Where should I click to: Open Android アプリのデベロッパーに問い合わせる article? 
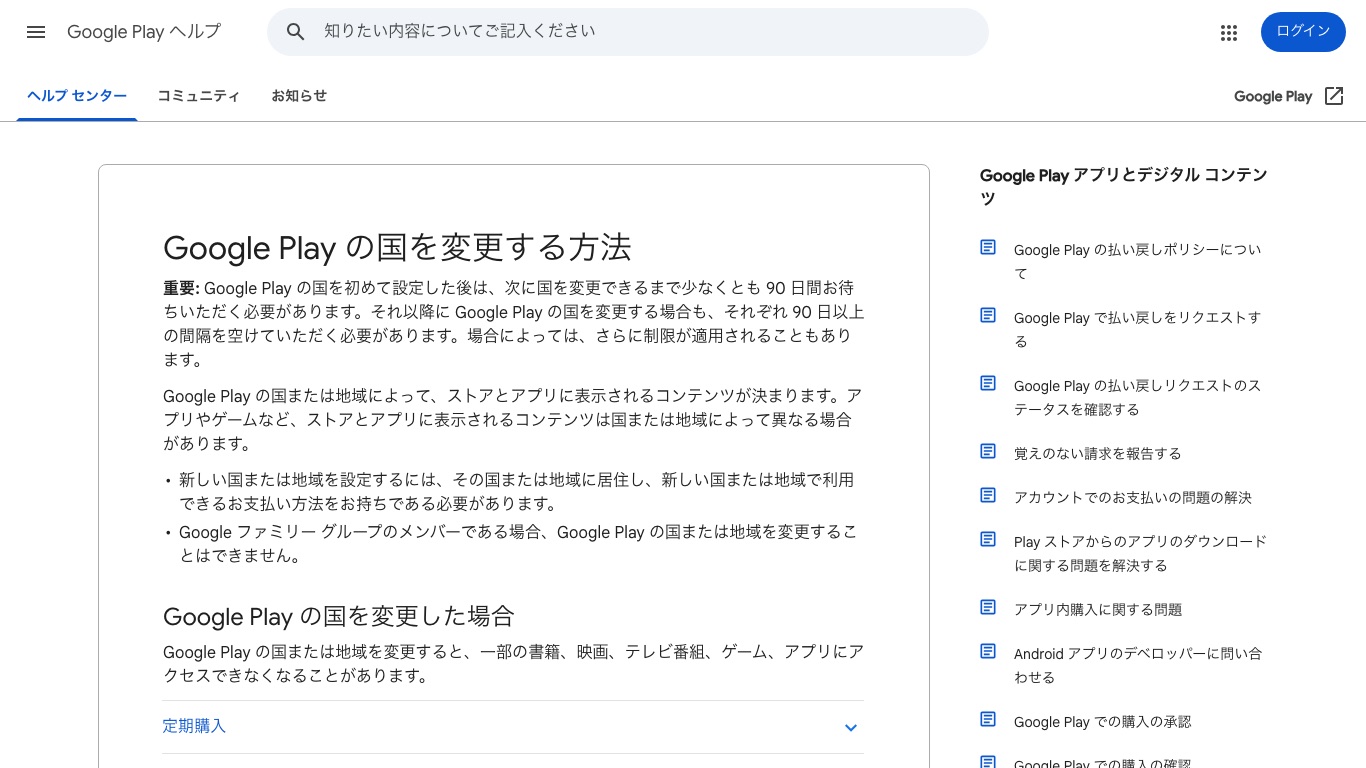coord(1138,666)
